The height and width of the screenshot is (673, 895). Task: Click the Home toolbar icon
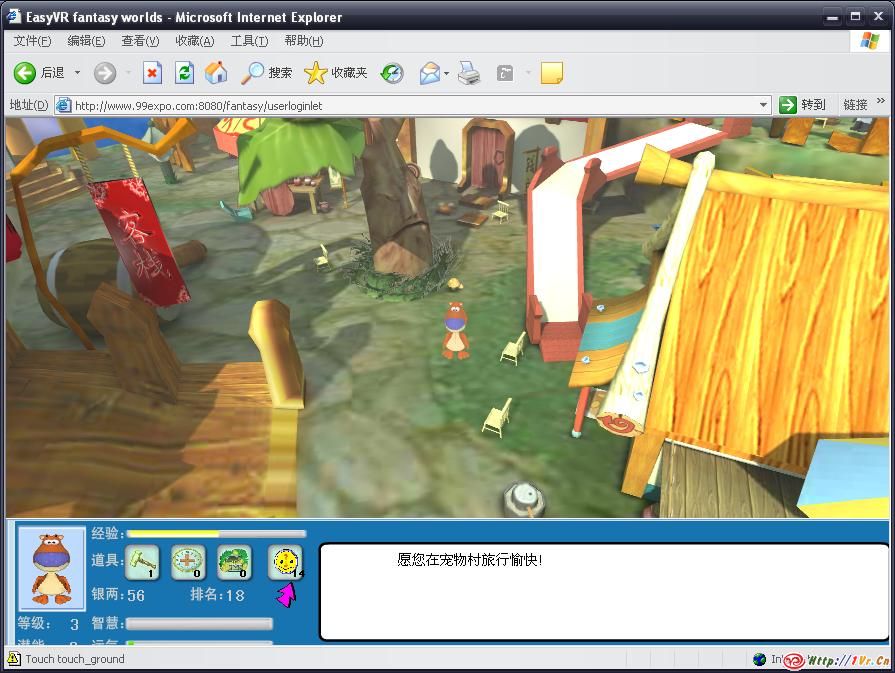[x=215, y=73]
